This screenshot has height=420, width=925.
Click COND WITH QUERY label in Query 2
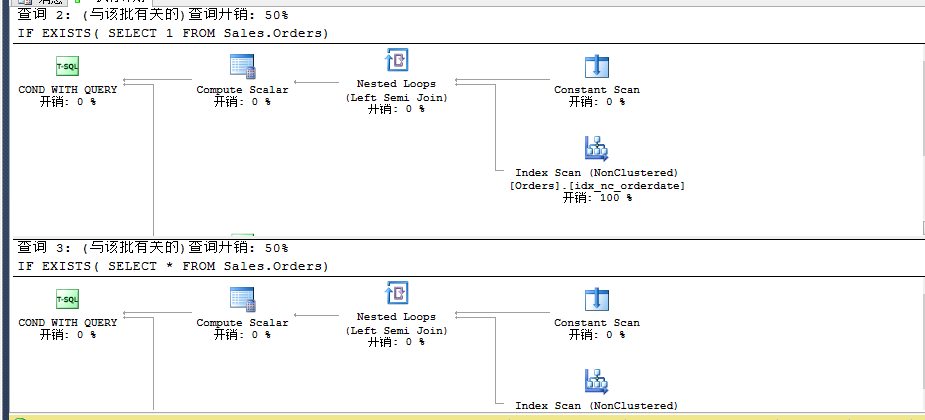pyautogui.click(x=68, y=90)
